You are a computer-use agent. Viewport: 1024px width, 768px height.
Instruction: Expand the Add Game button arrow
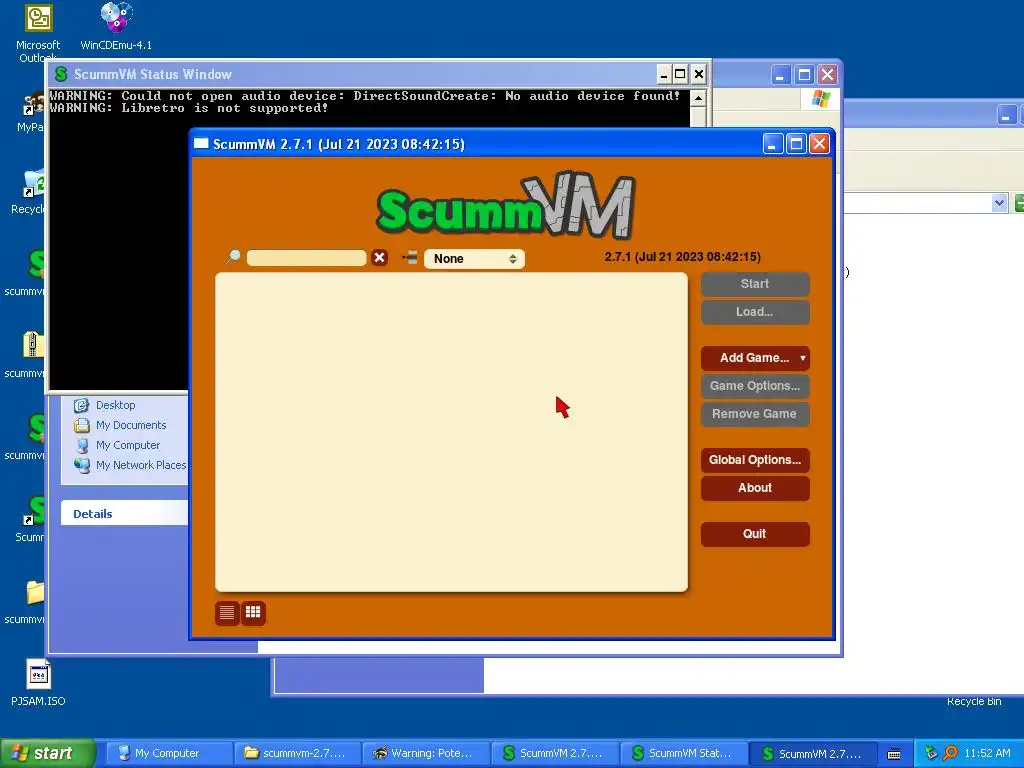tap(803, 358)
